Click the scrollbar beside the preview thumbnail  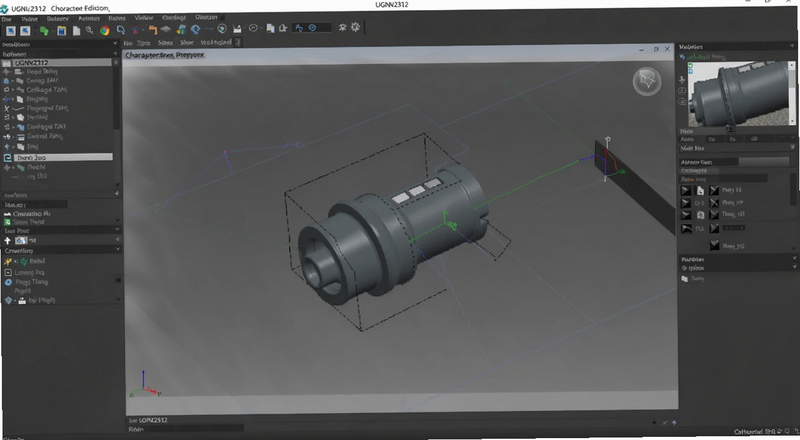click(792, 93)
